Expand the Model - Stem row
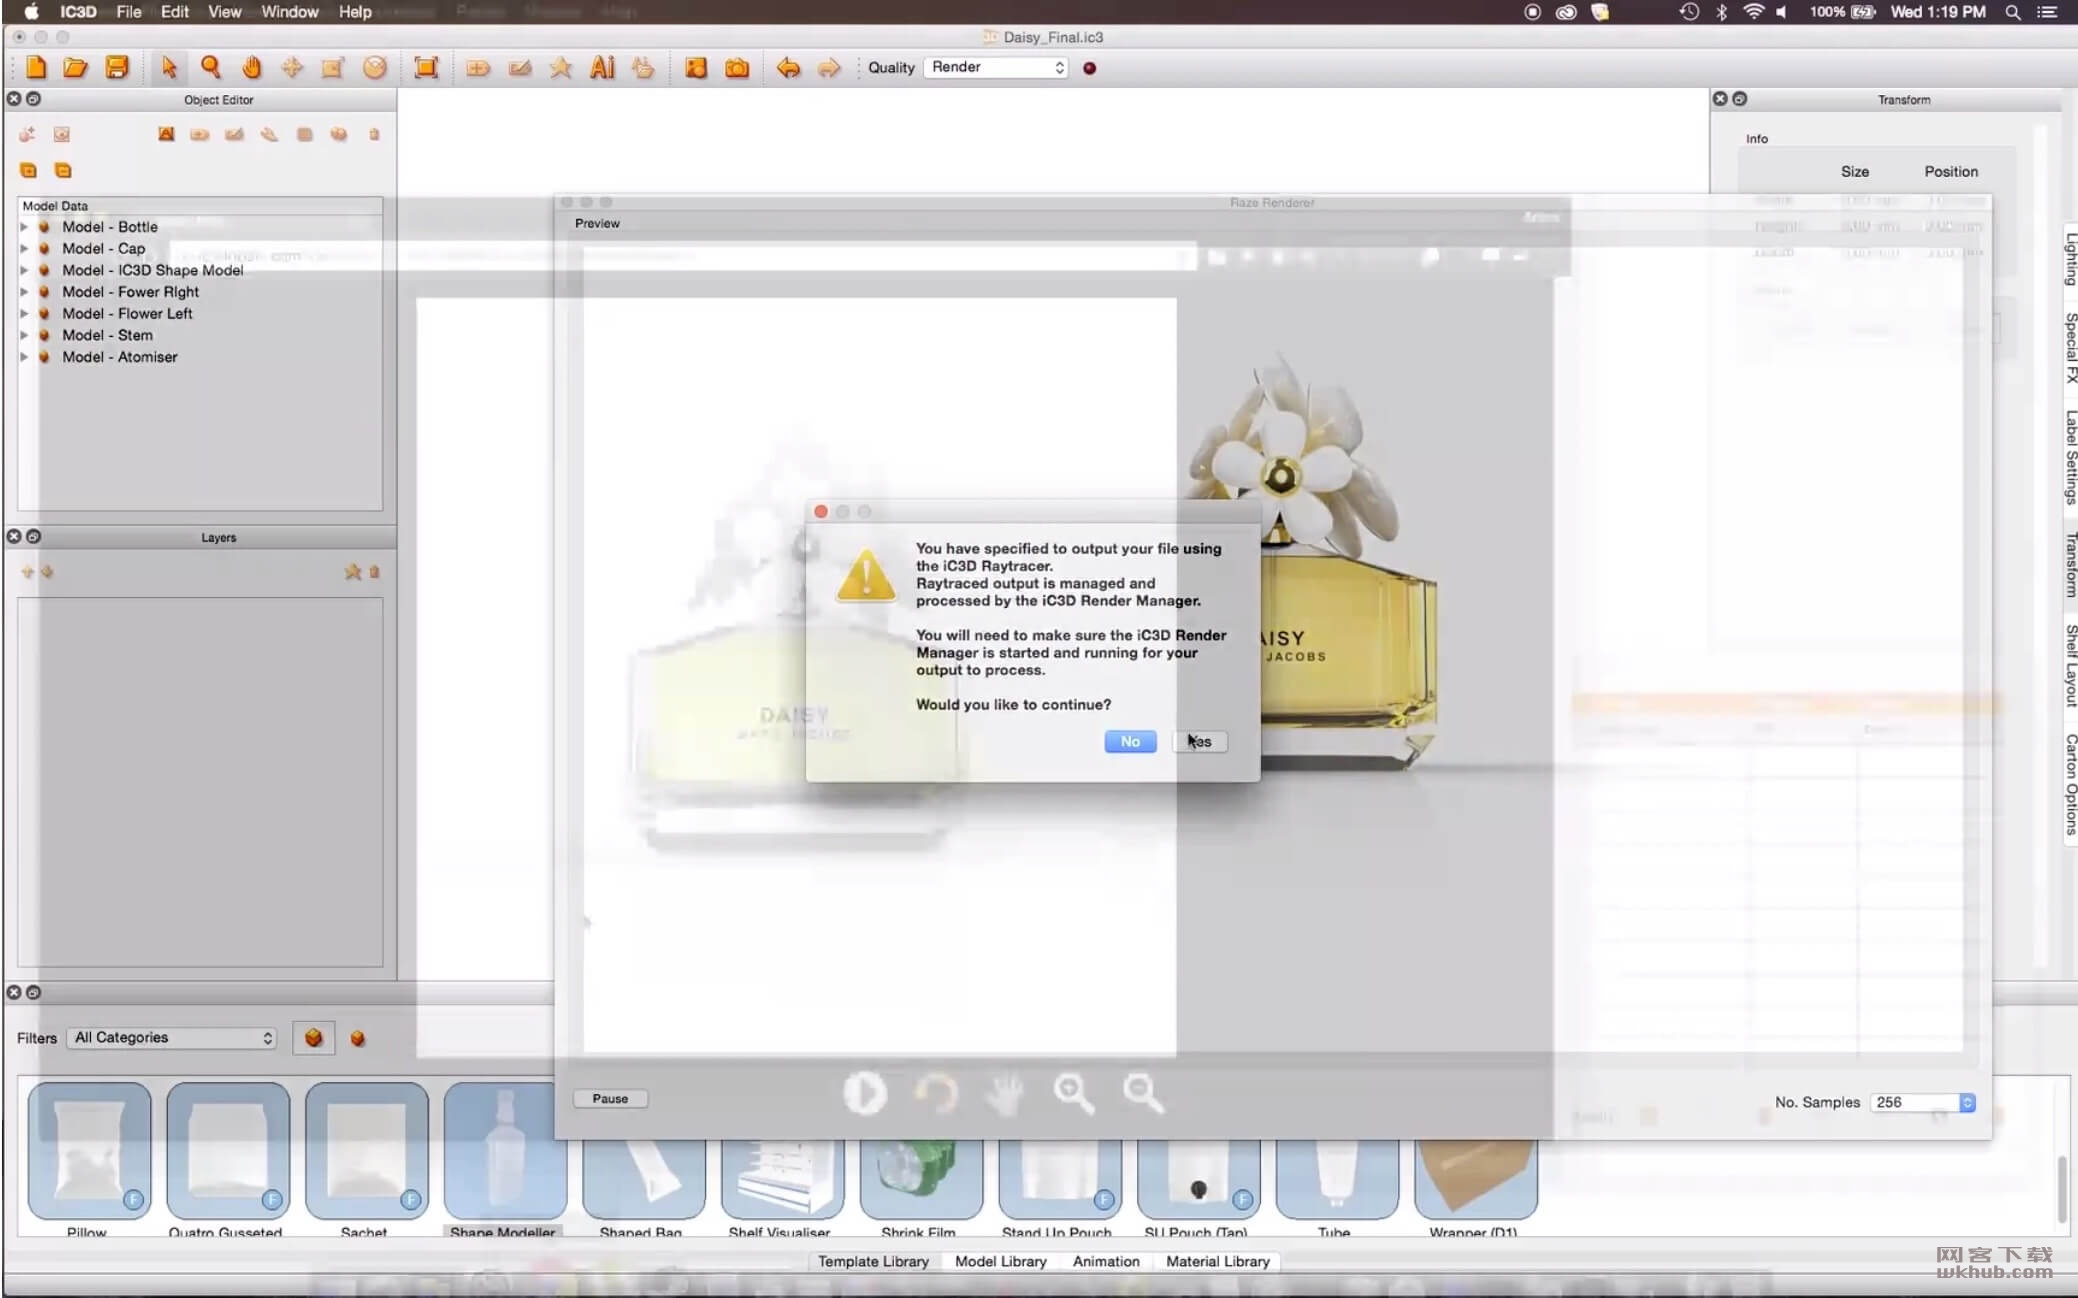The image size is (2078, 1298). (x=24, y=335)
